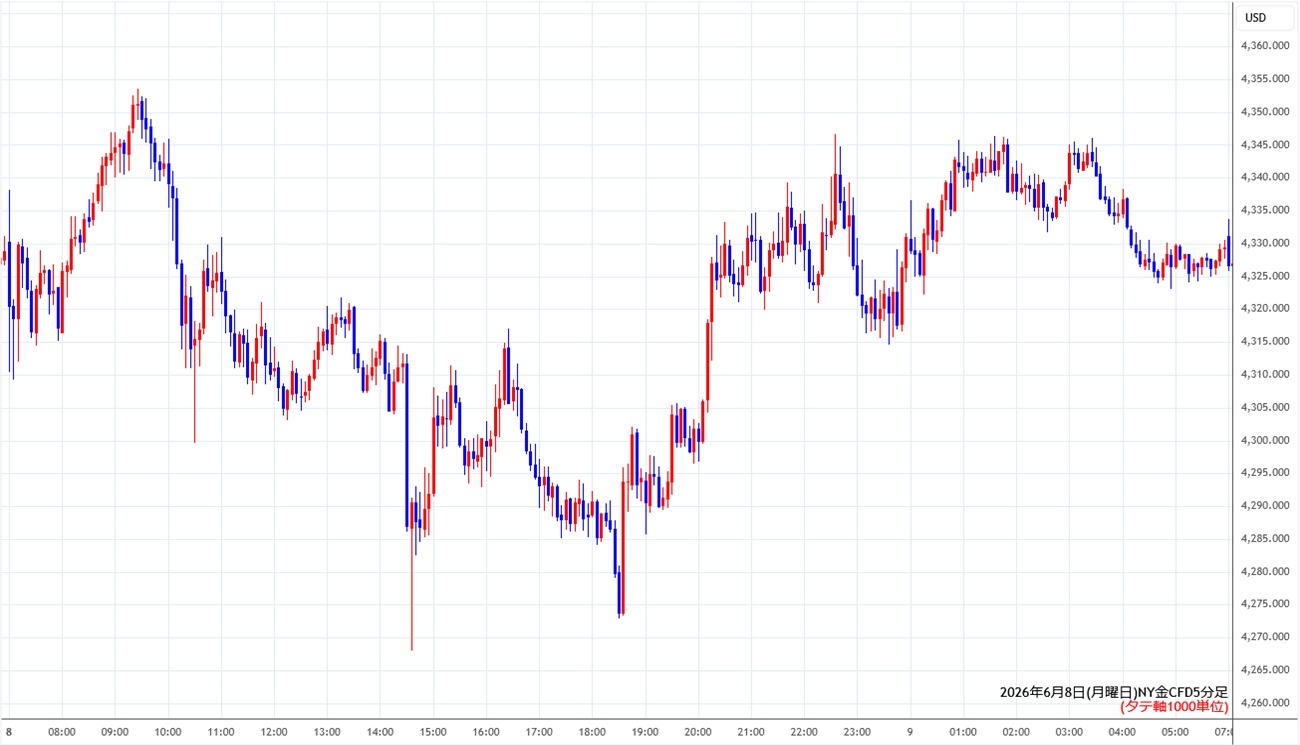Click the 05:00 time axis label
This screenshot has width=1300, height=745.
pos(1175,732)
